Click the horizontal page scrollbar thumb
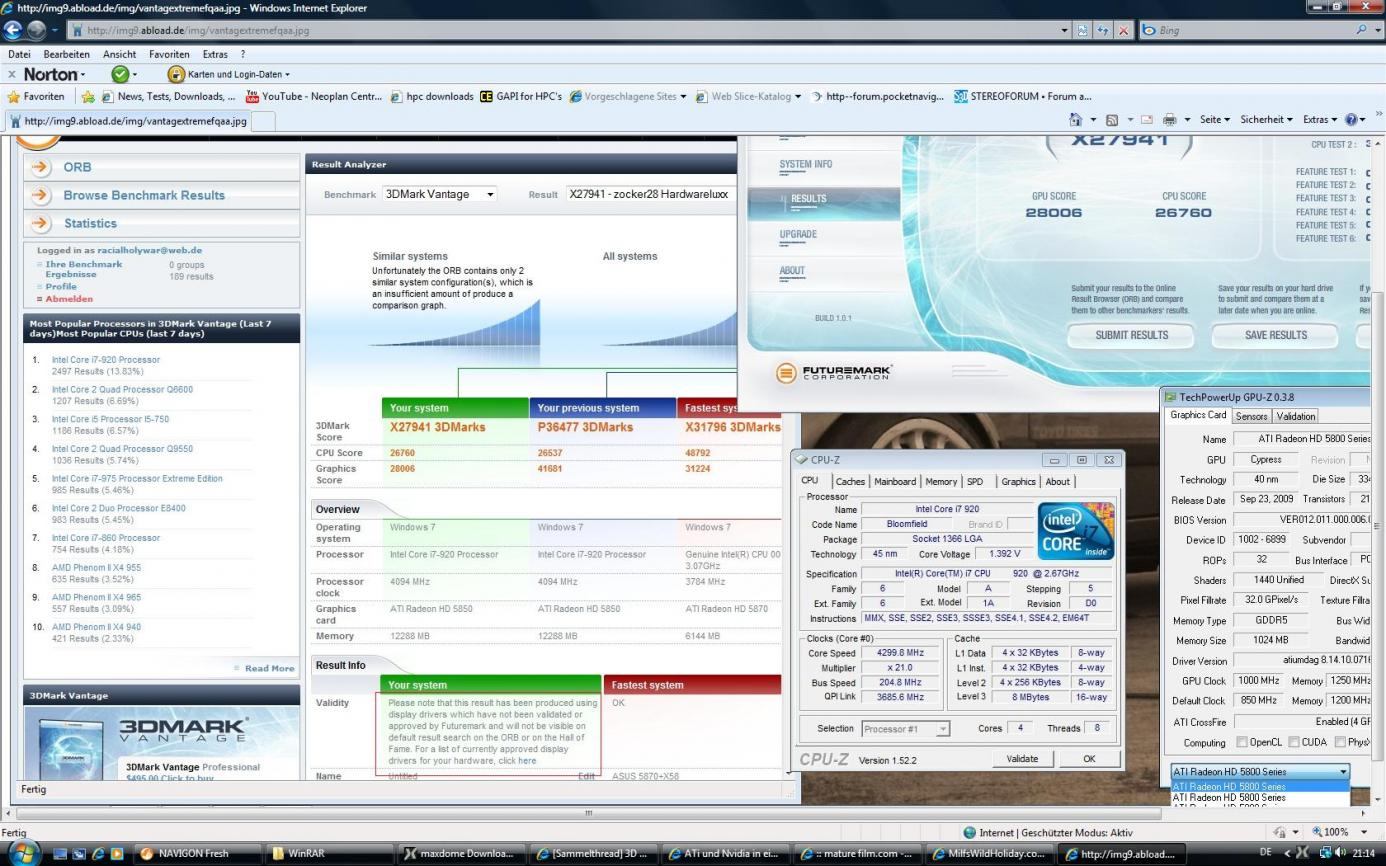The width and height of the screenshot is (1386, 866). 588,813
